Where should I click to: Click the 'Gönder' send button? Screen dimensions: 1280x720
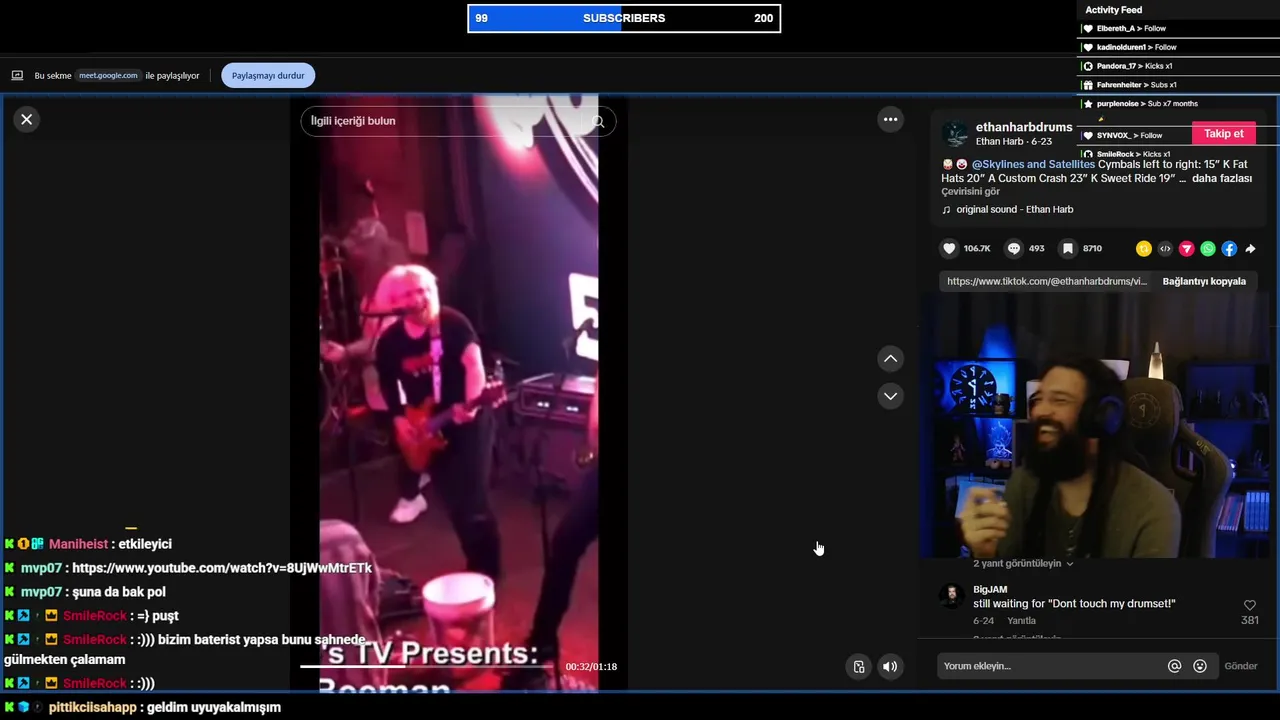(x=1241, y=666)
